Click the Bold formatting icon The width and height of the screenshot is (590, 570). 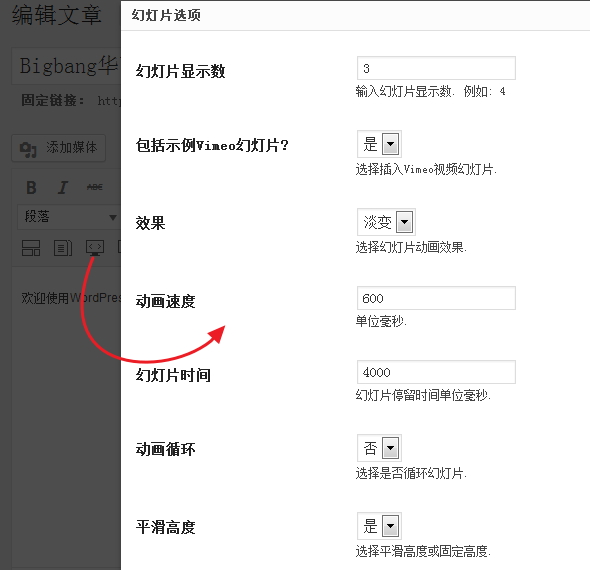tap(31, 187)
